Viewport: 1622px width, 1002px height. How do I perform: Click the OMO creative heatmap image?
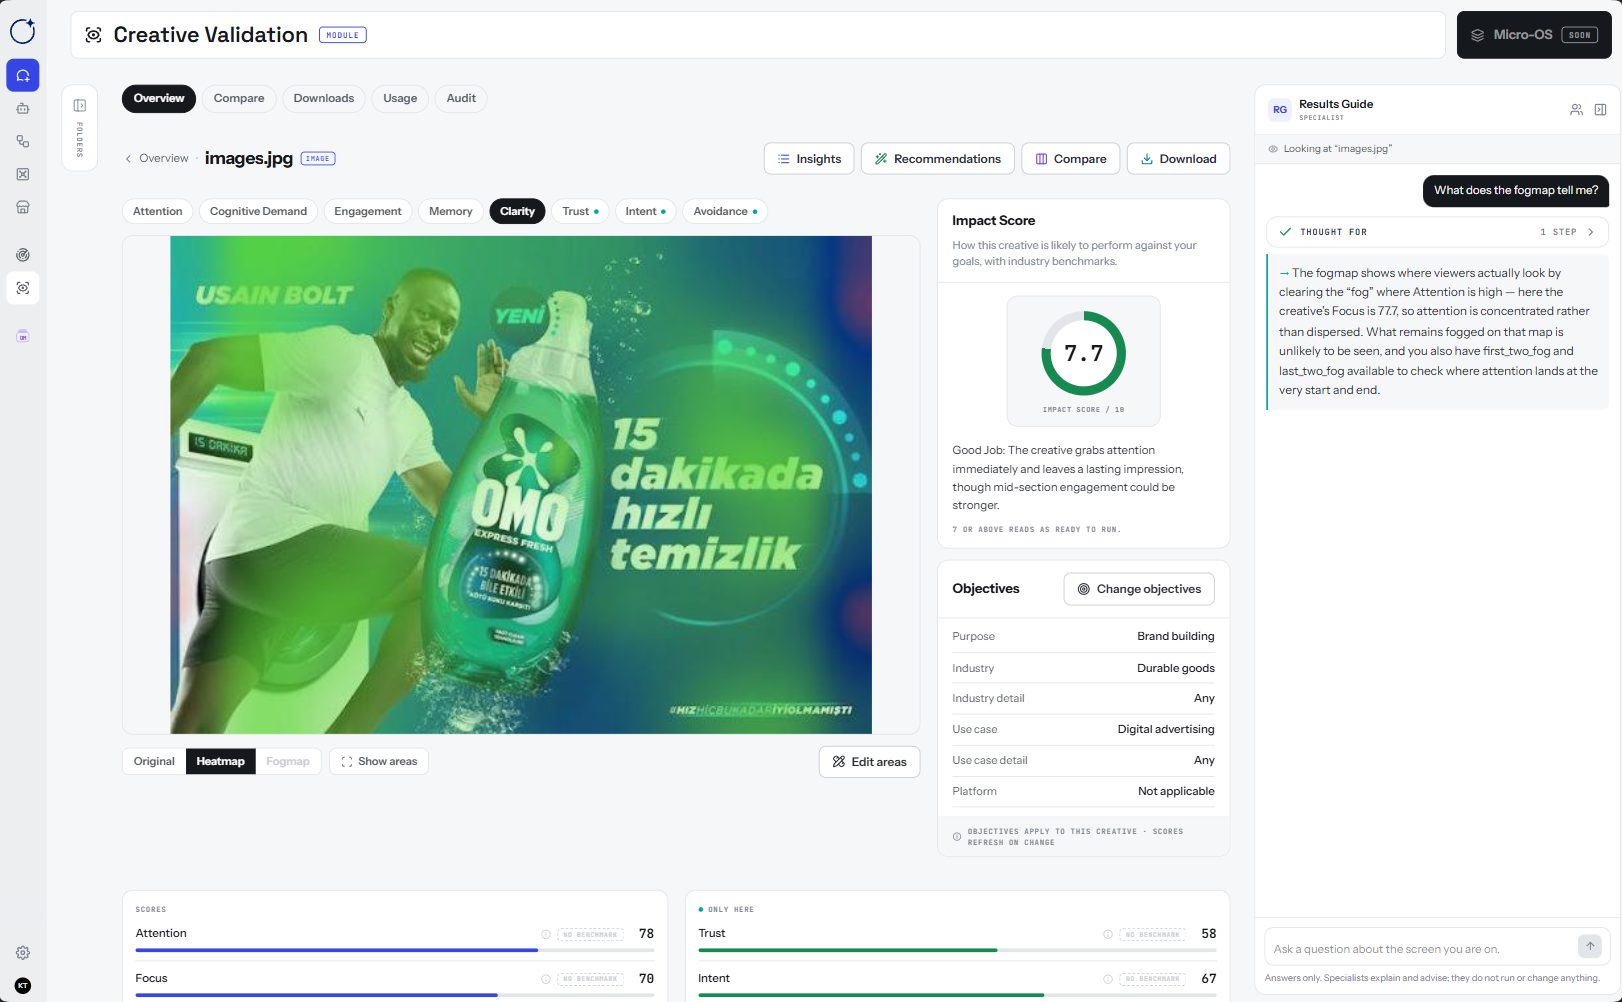click(x=521, y=485)
